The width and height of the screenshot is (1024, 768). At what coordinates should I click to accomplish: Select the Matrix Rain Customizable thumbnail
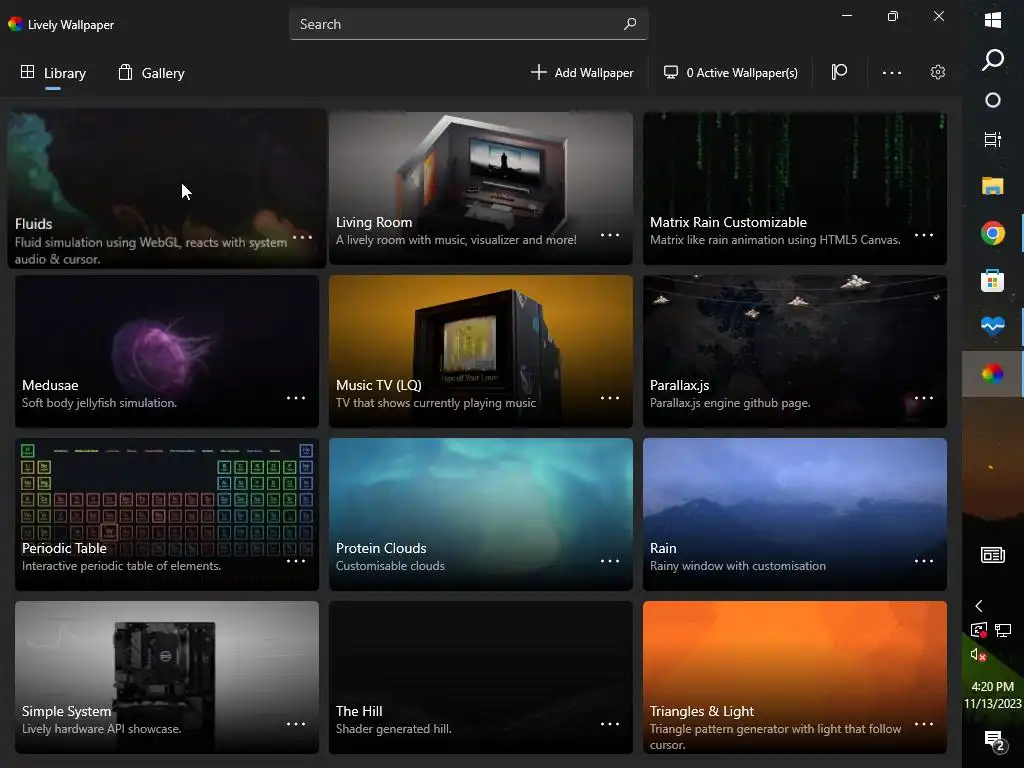pos(795,188)
